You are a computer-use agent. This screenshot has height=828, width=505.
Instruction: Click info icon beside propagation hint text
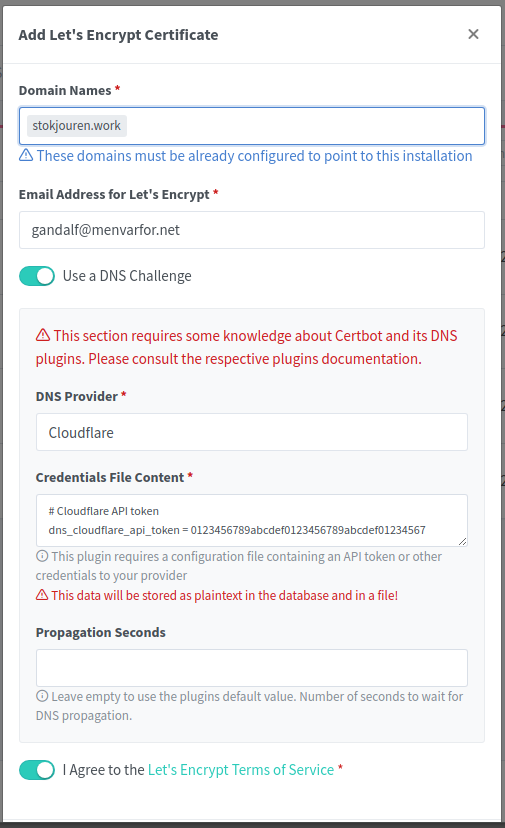pos(42,696)
